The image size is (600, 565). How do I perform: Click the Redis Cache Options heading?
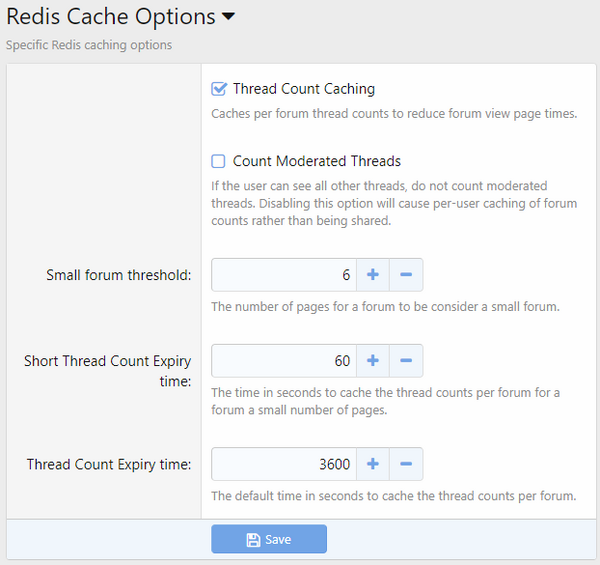[x=111, y=17]
